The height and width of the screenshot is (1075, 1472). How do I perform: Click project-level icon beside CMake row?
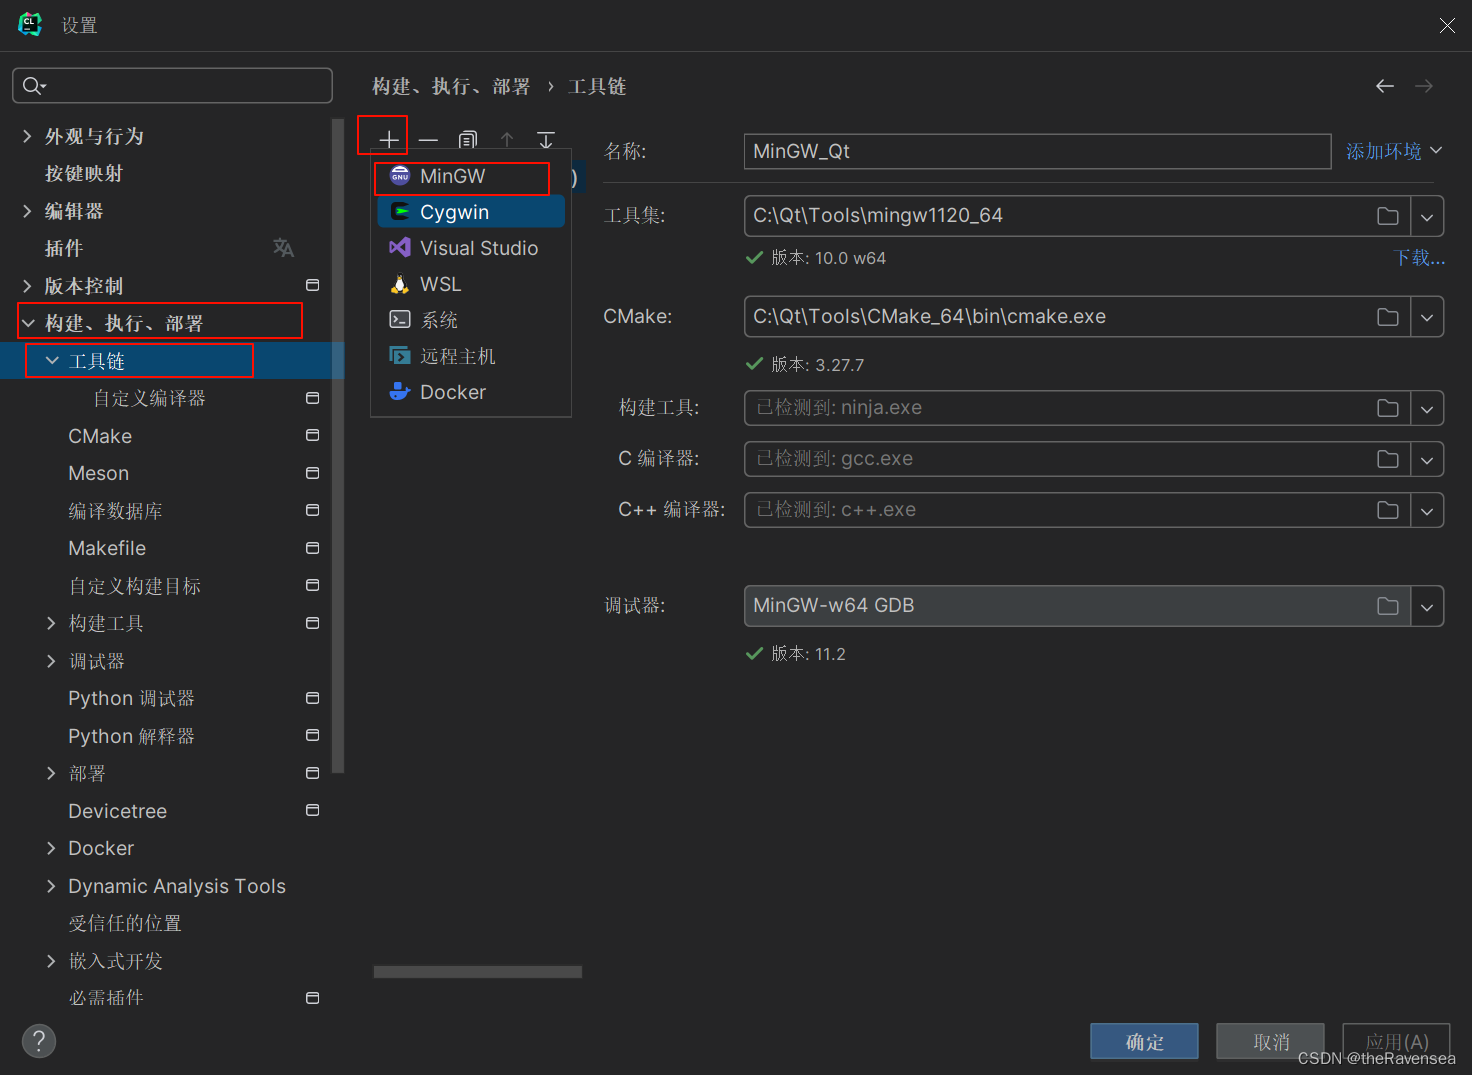[x=312, y=436]
